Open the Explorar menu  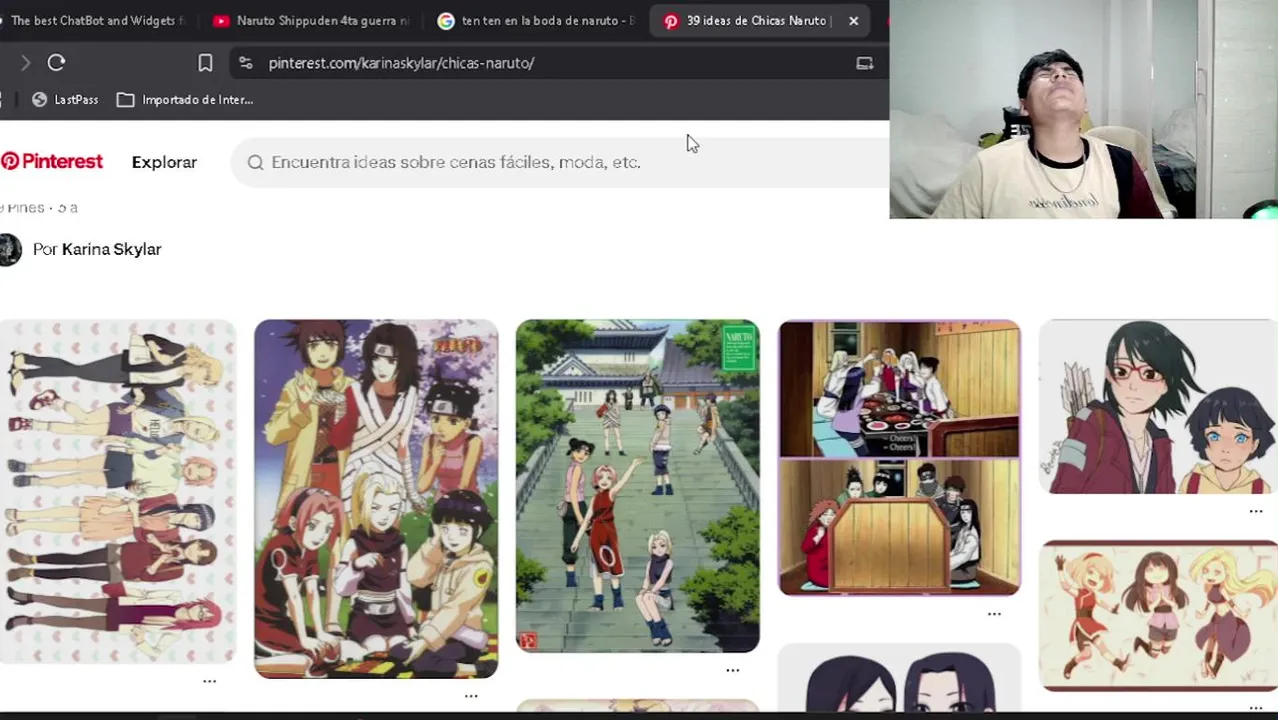(164, 162)
